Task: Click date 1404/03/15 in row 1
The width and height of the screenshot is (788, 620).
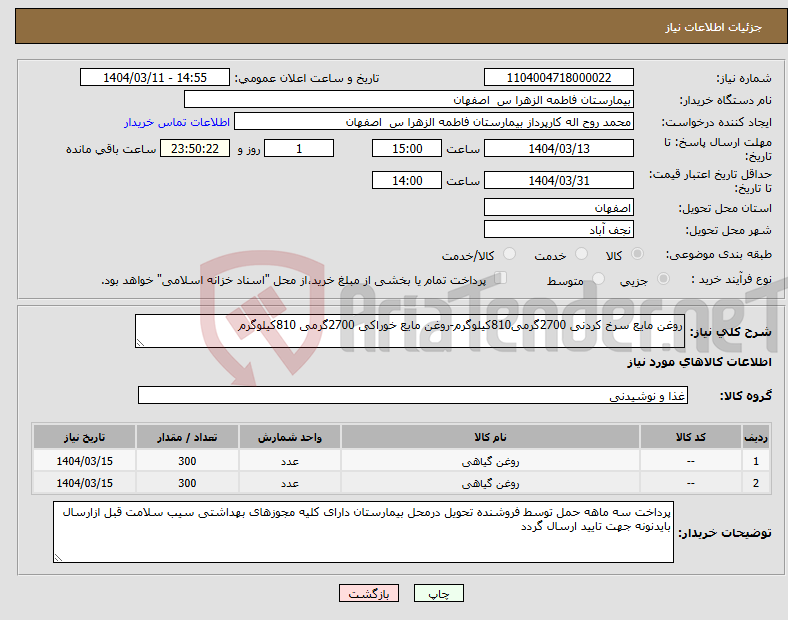Action: point(84,461)
